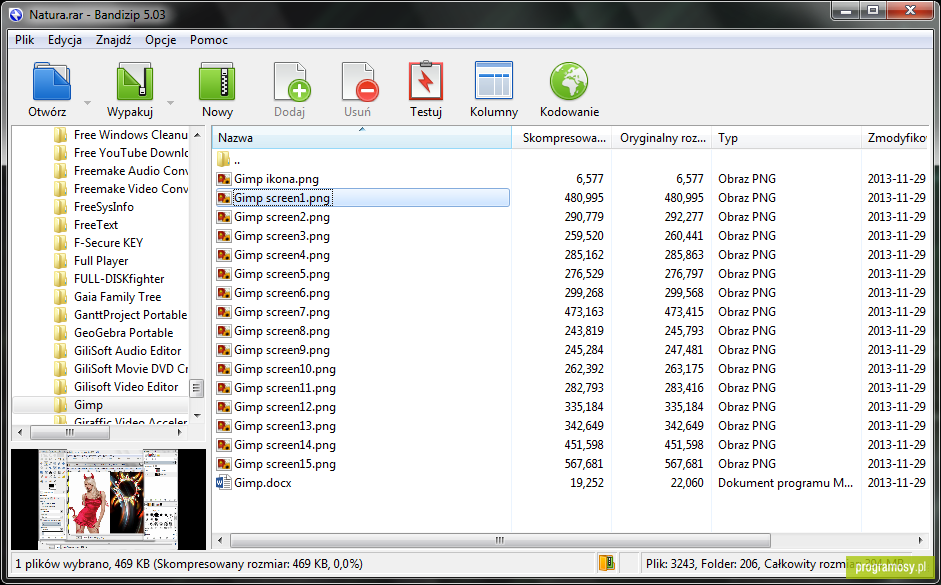Select the FULL-DISKfighter folder

tap(119, 278)
